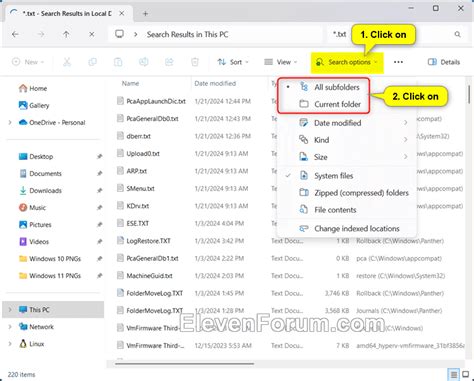Open Downloads quick access folder

40,190
